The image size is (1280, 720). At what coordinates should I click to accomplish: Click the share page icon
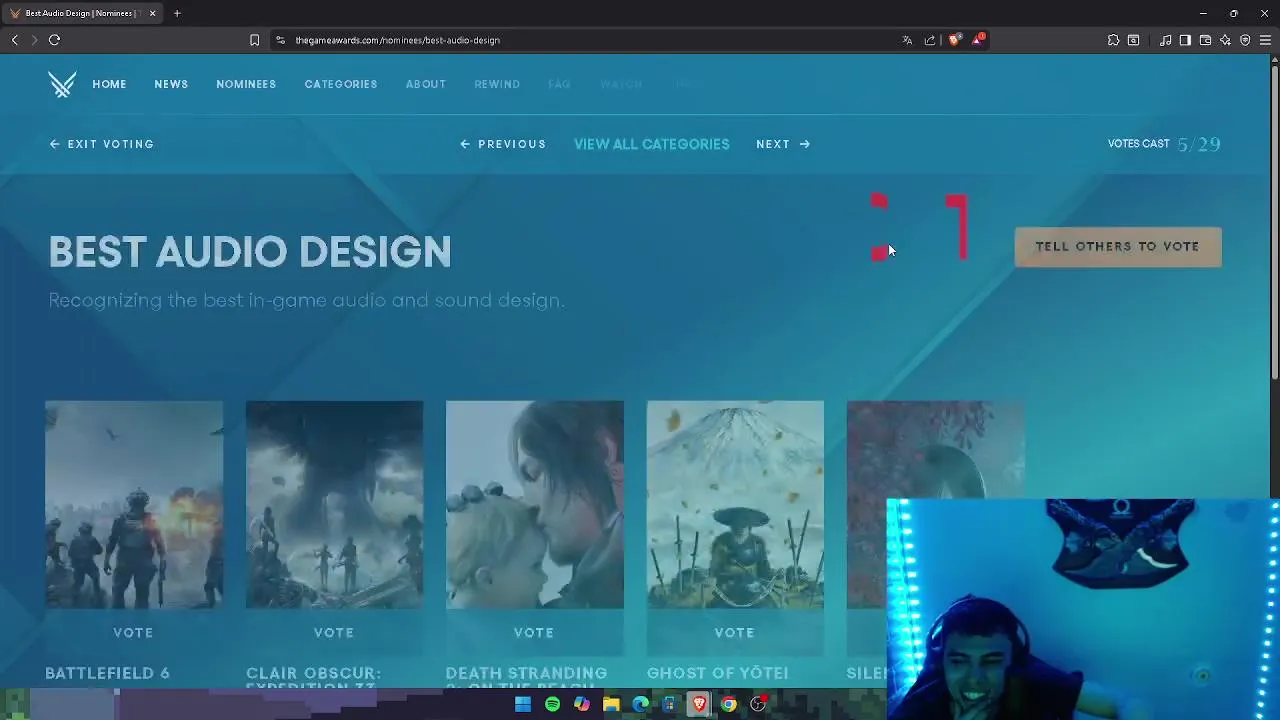930,40
